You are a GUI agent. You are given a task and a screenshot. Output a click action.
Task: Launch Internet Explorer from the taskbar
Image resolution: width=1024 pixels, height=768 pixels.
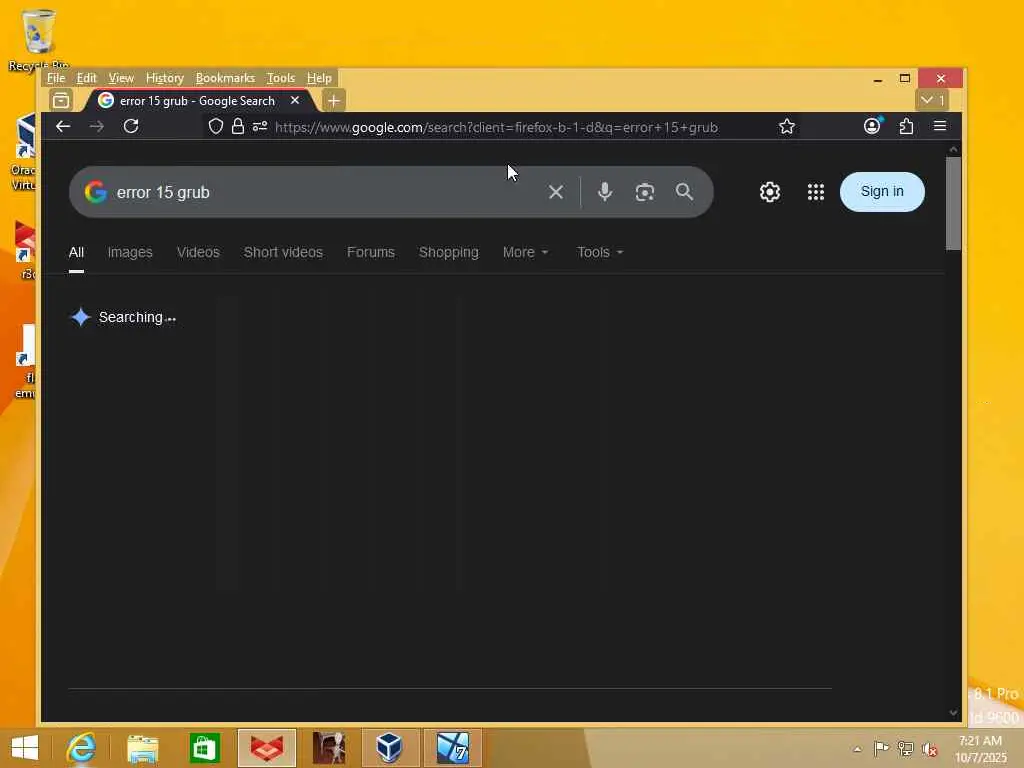point(81,748)
